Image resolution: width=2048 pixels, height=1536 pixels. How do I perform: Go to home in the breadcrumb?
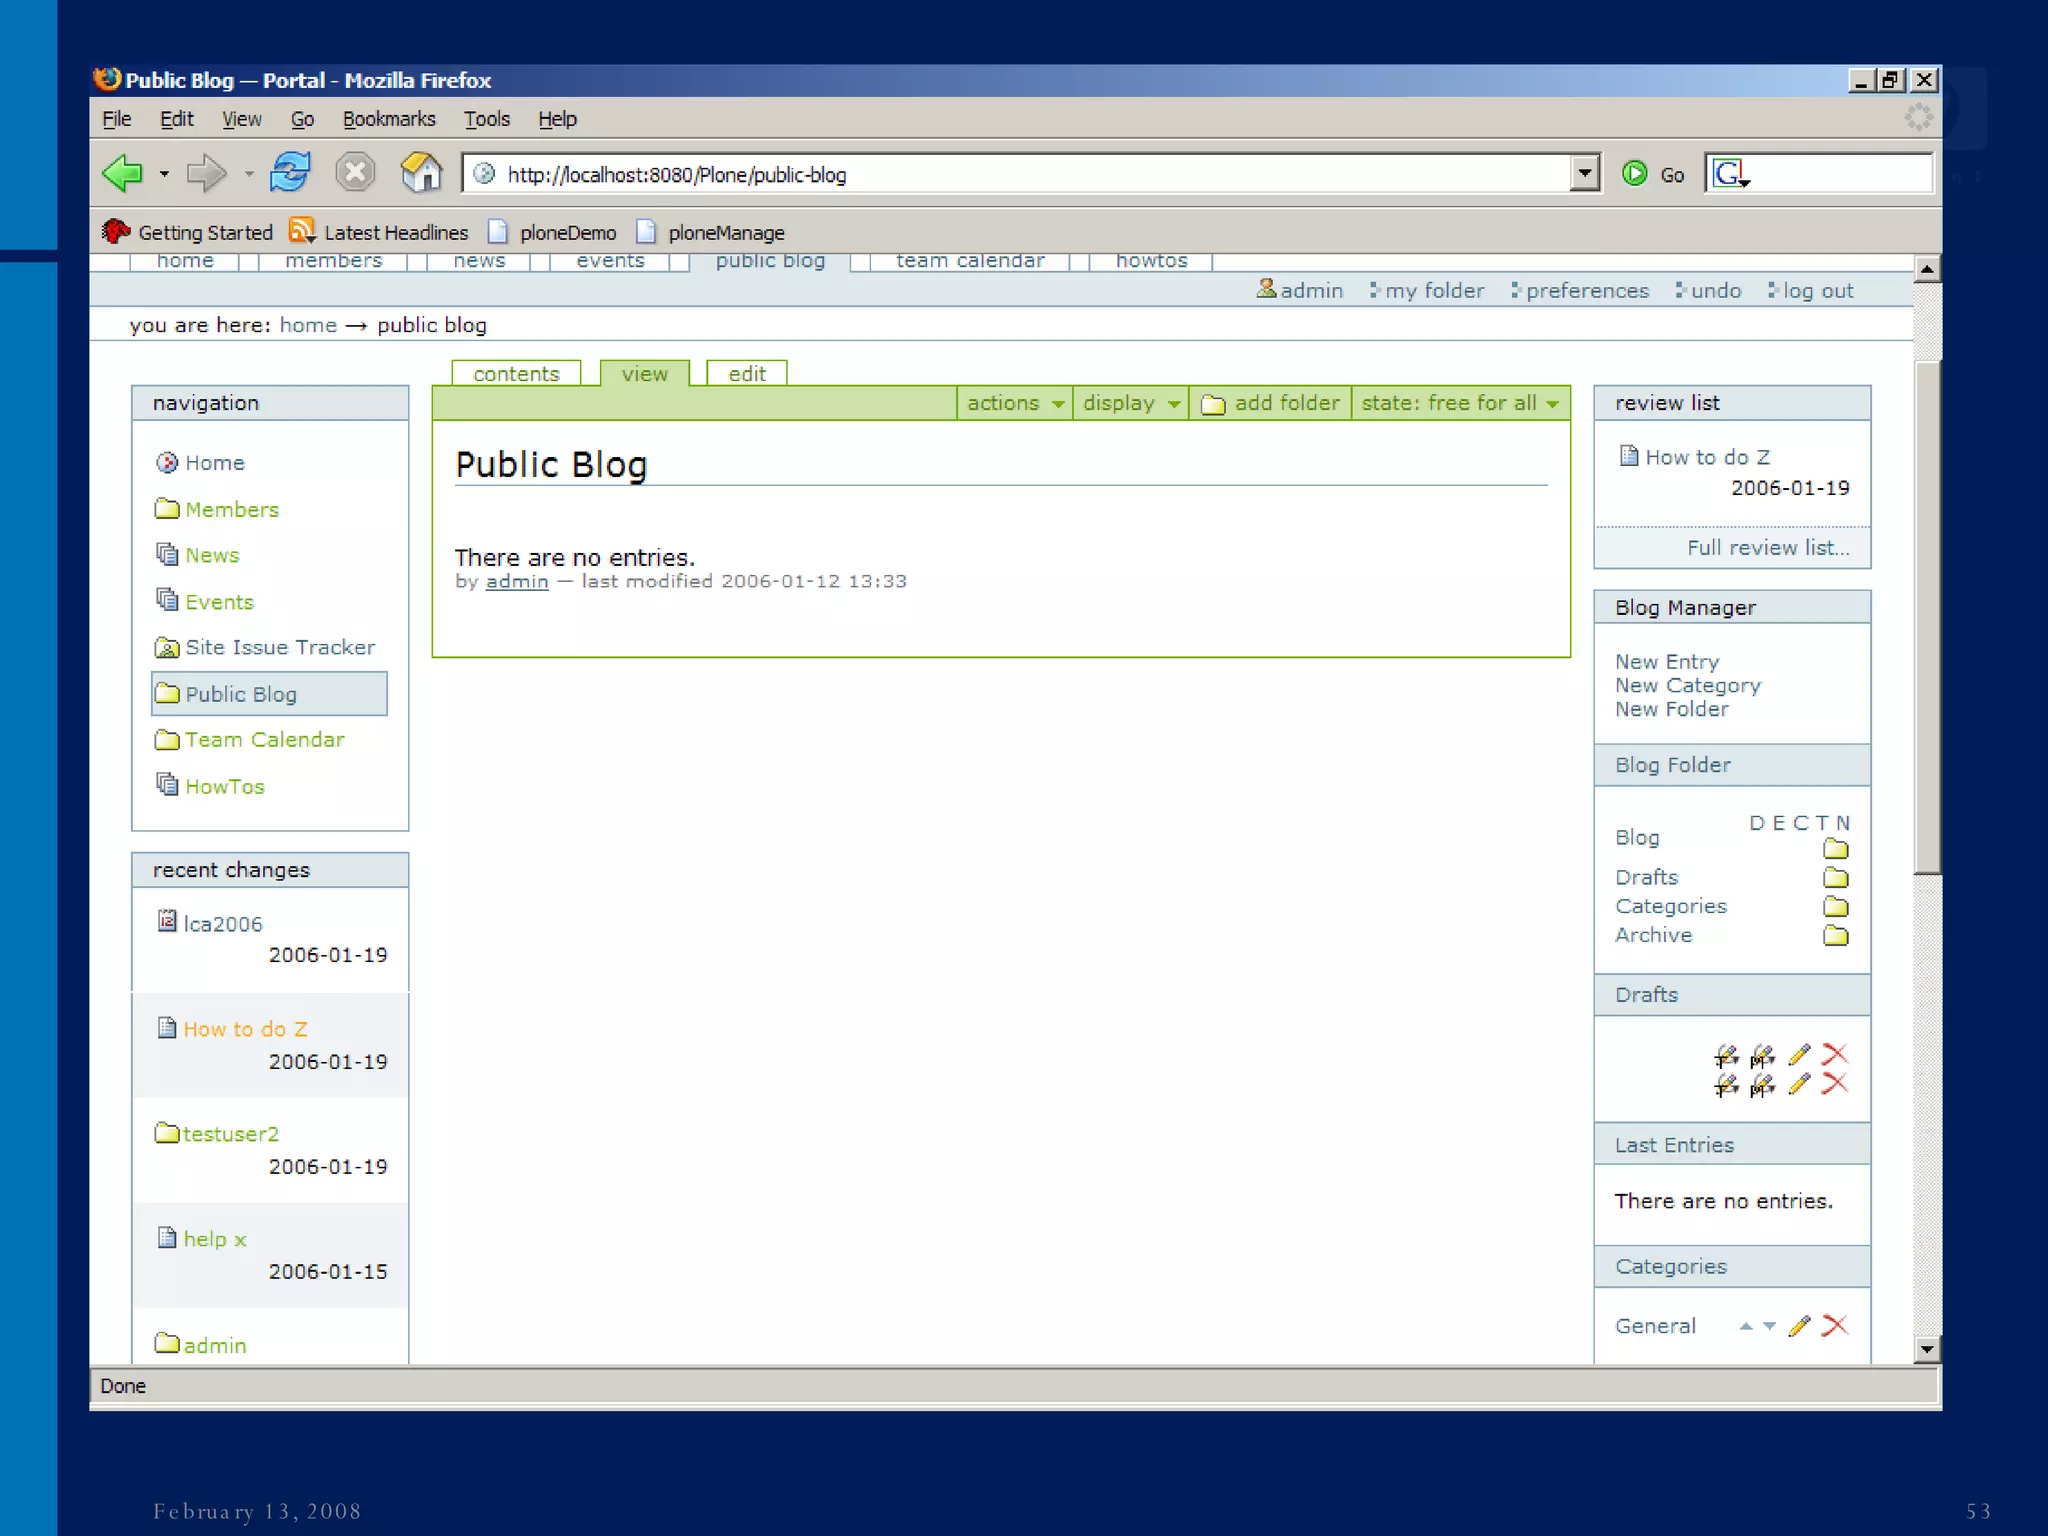(x=308, y=325)
